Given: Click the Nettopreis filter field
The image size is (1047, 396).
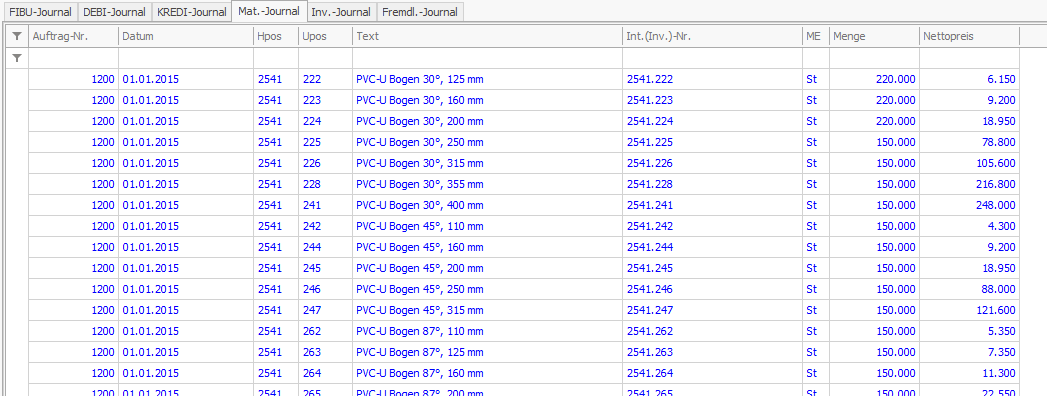Looking at the screenshot, I should [x=969, y=59].
